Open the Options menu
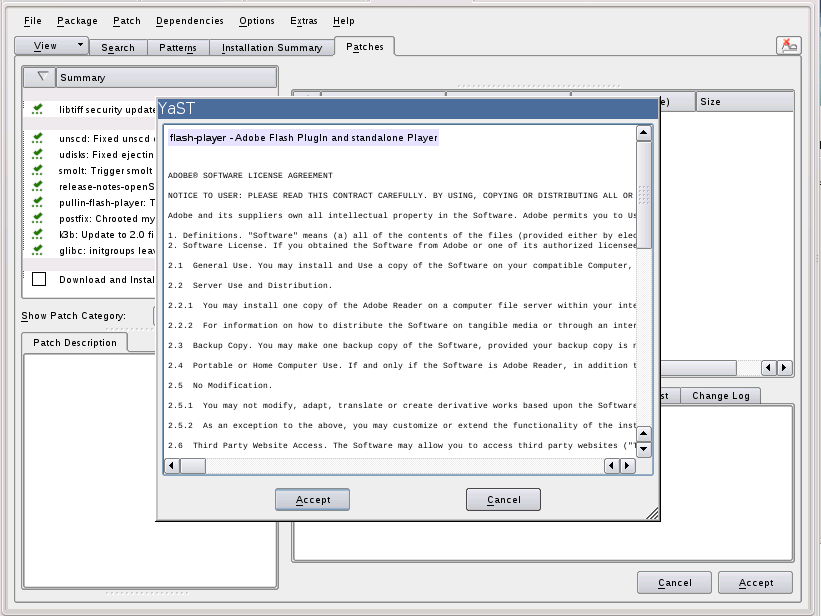821x616 pixels. coord(257,21)
